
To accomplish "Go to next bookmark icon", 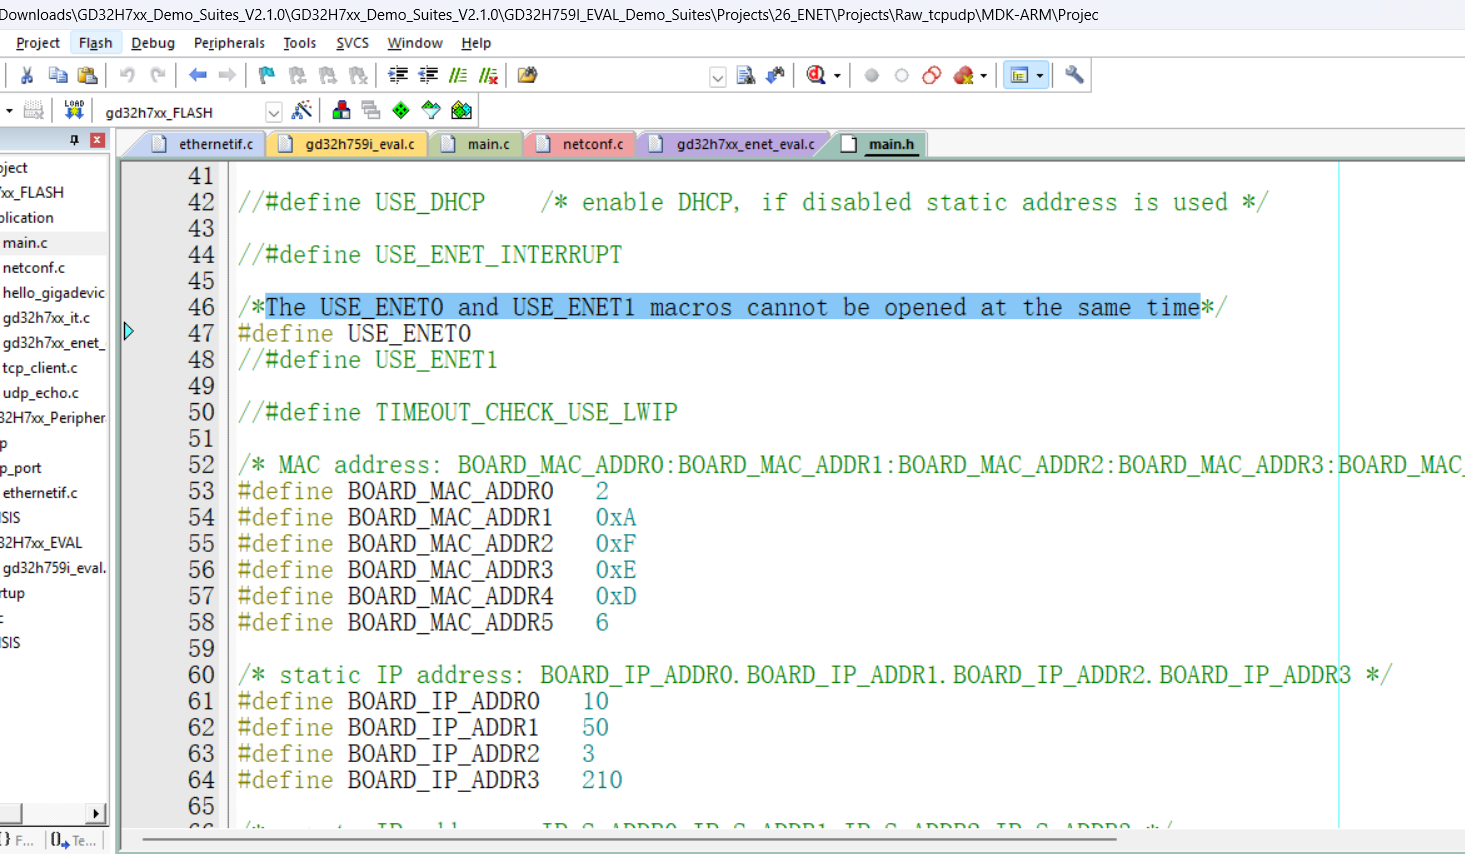I will [328, 75].
